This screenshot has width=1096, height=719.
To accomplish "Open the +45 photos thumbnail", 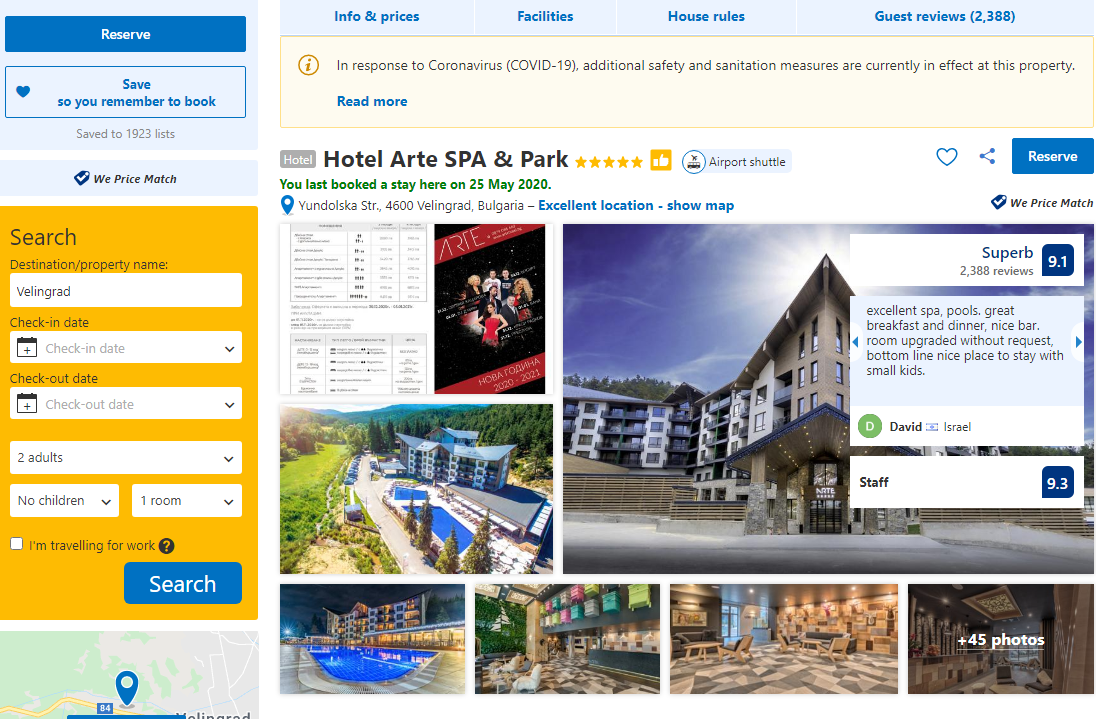I will click(1000, 639).
